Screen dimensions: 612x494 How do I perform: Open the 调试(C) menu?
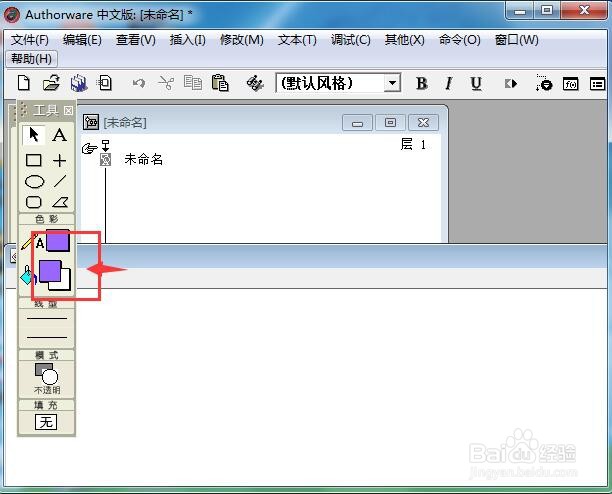click(350, 40)
